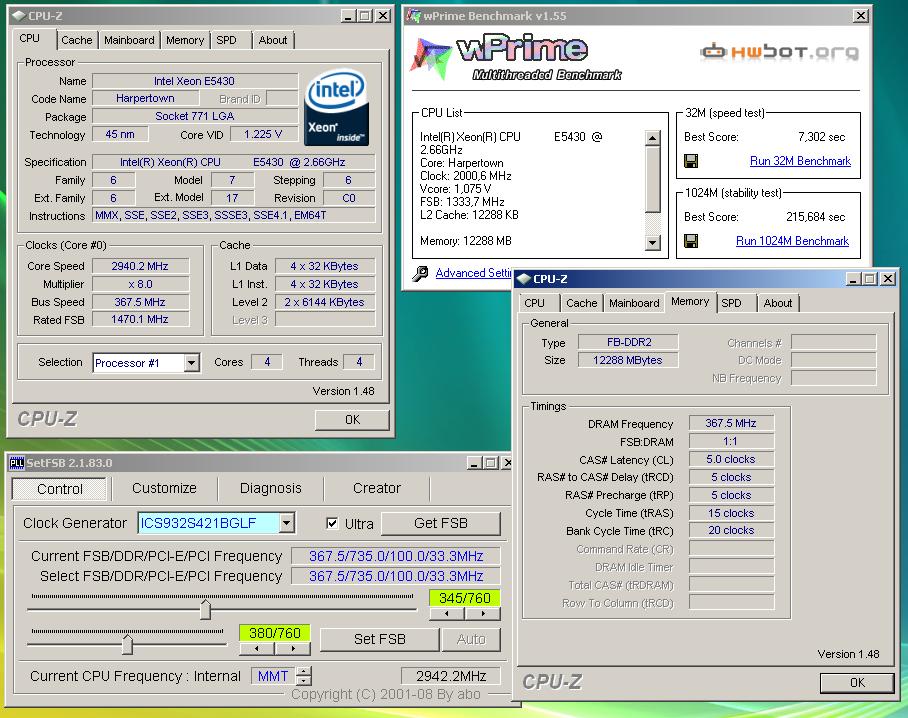908x718 pixels.
Task: Click the Current FSB/DDR frequency field
Action: click(x=396, y=556)
